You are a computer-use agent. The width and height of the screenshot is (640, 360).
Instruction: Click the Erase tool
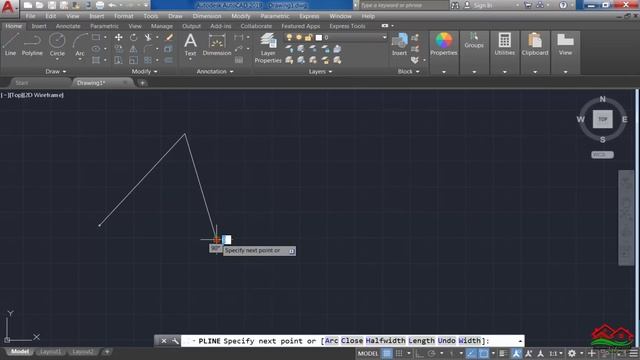point(169,37)
